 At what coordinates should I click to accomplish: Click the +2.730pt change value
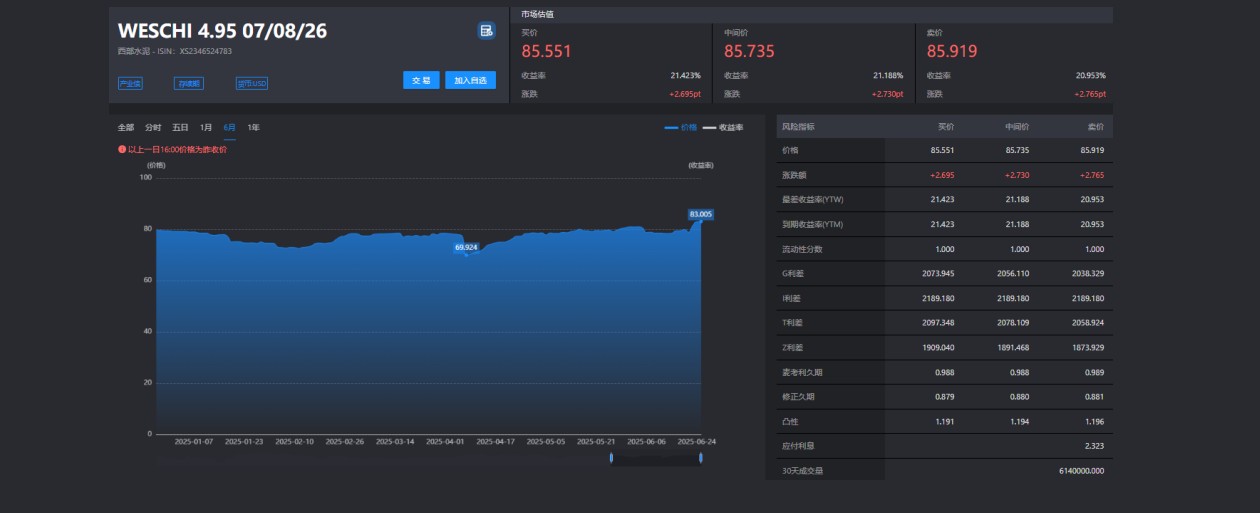887,94
